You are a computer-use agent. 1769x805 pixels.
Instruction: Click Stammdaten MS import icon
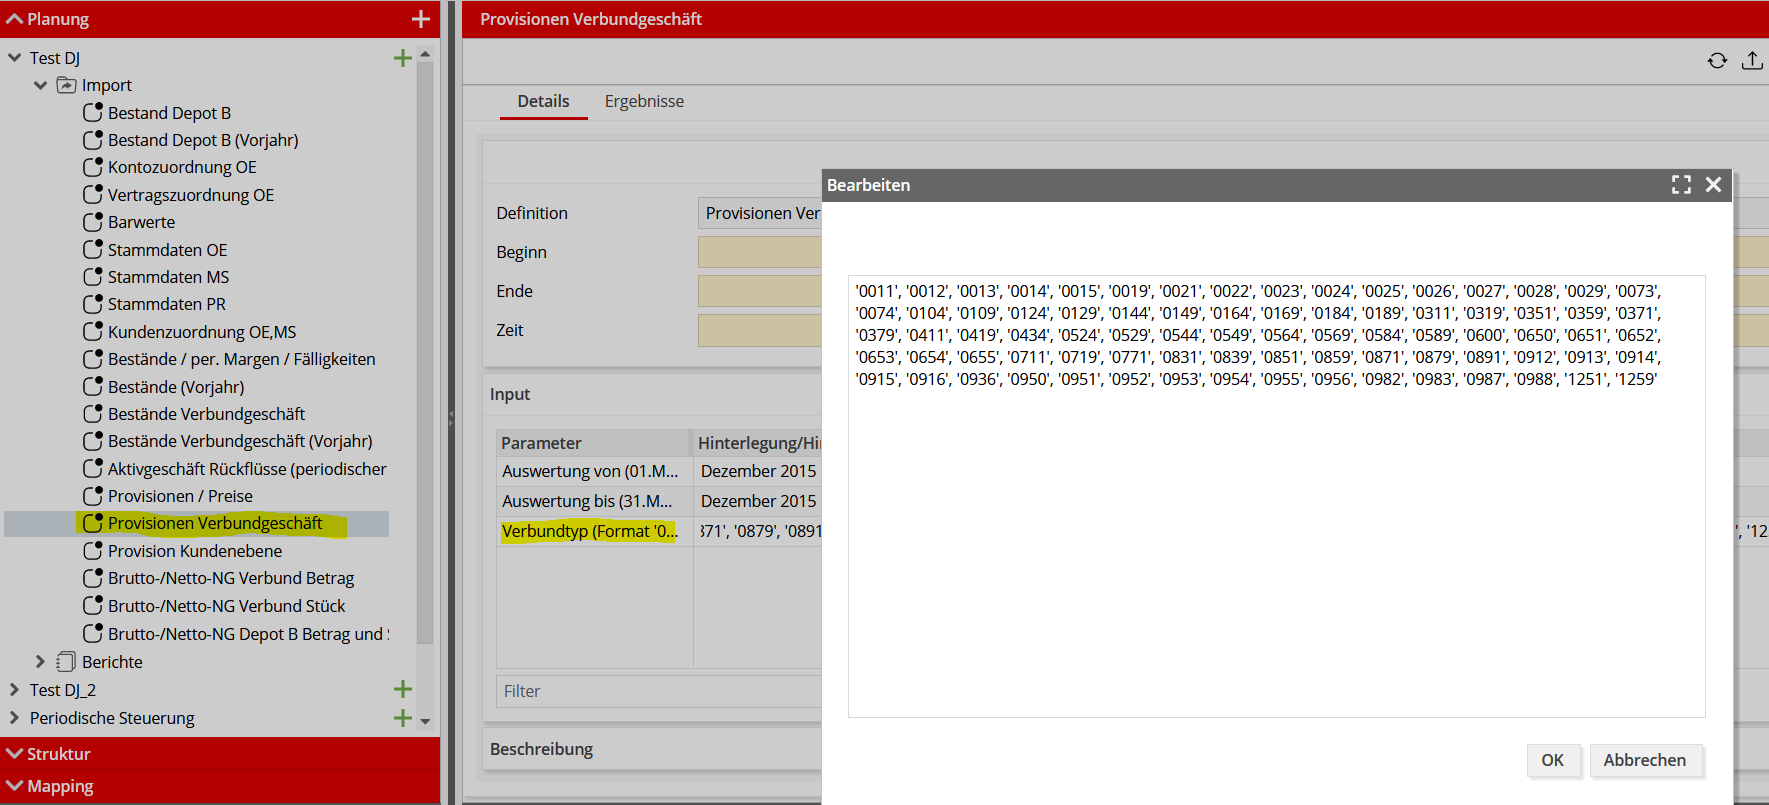pos(93,276)
